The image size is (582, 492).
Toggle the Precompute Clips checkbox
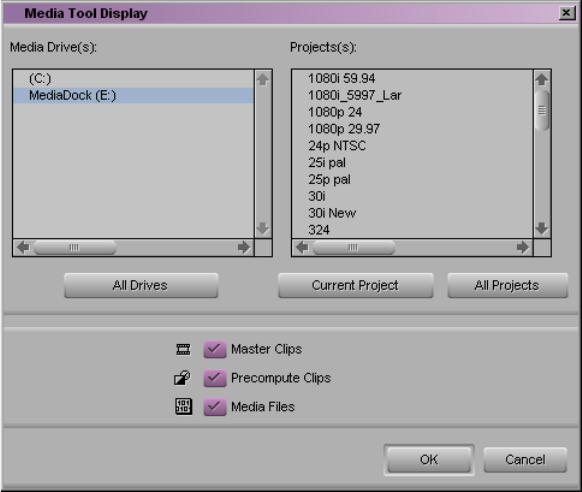click(215, 378)
